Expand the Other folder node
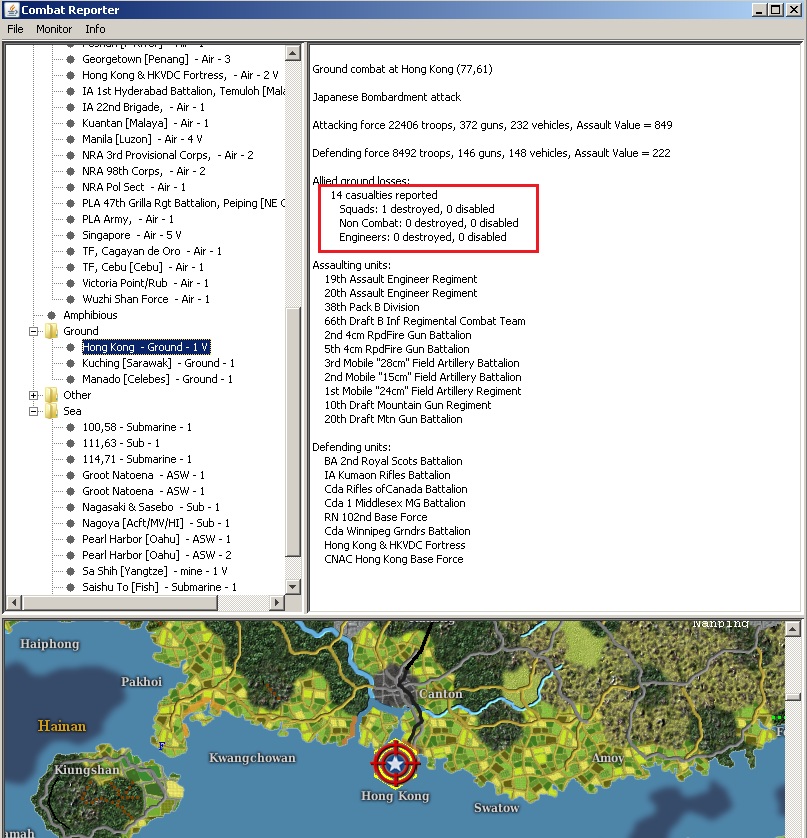Screen dimensions: 807x838 34,395
